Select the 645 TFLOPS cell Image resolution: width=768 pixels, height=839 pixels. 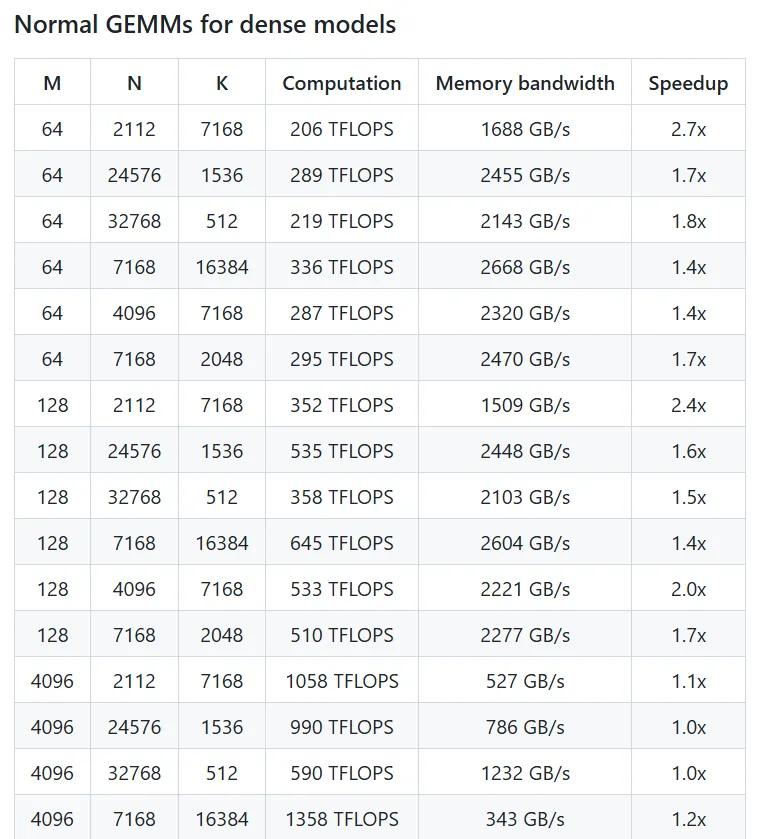pos(341,543)
